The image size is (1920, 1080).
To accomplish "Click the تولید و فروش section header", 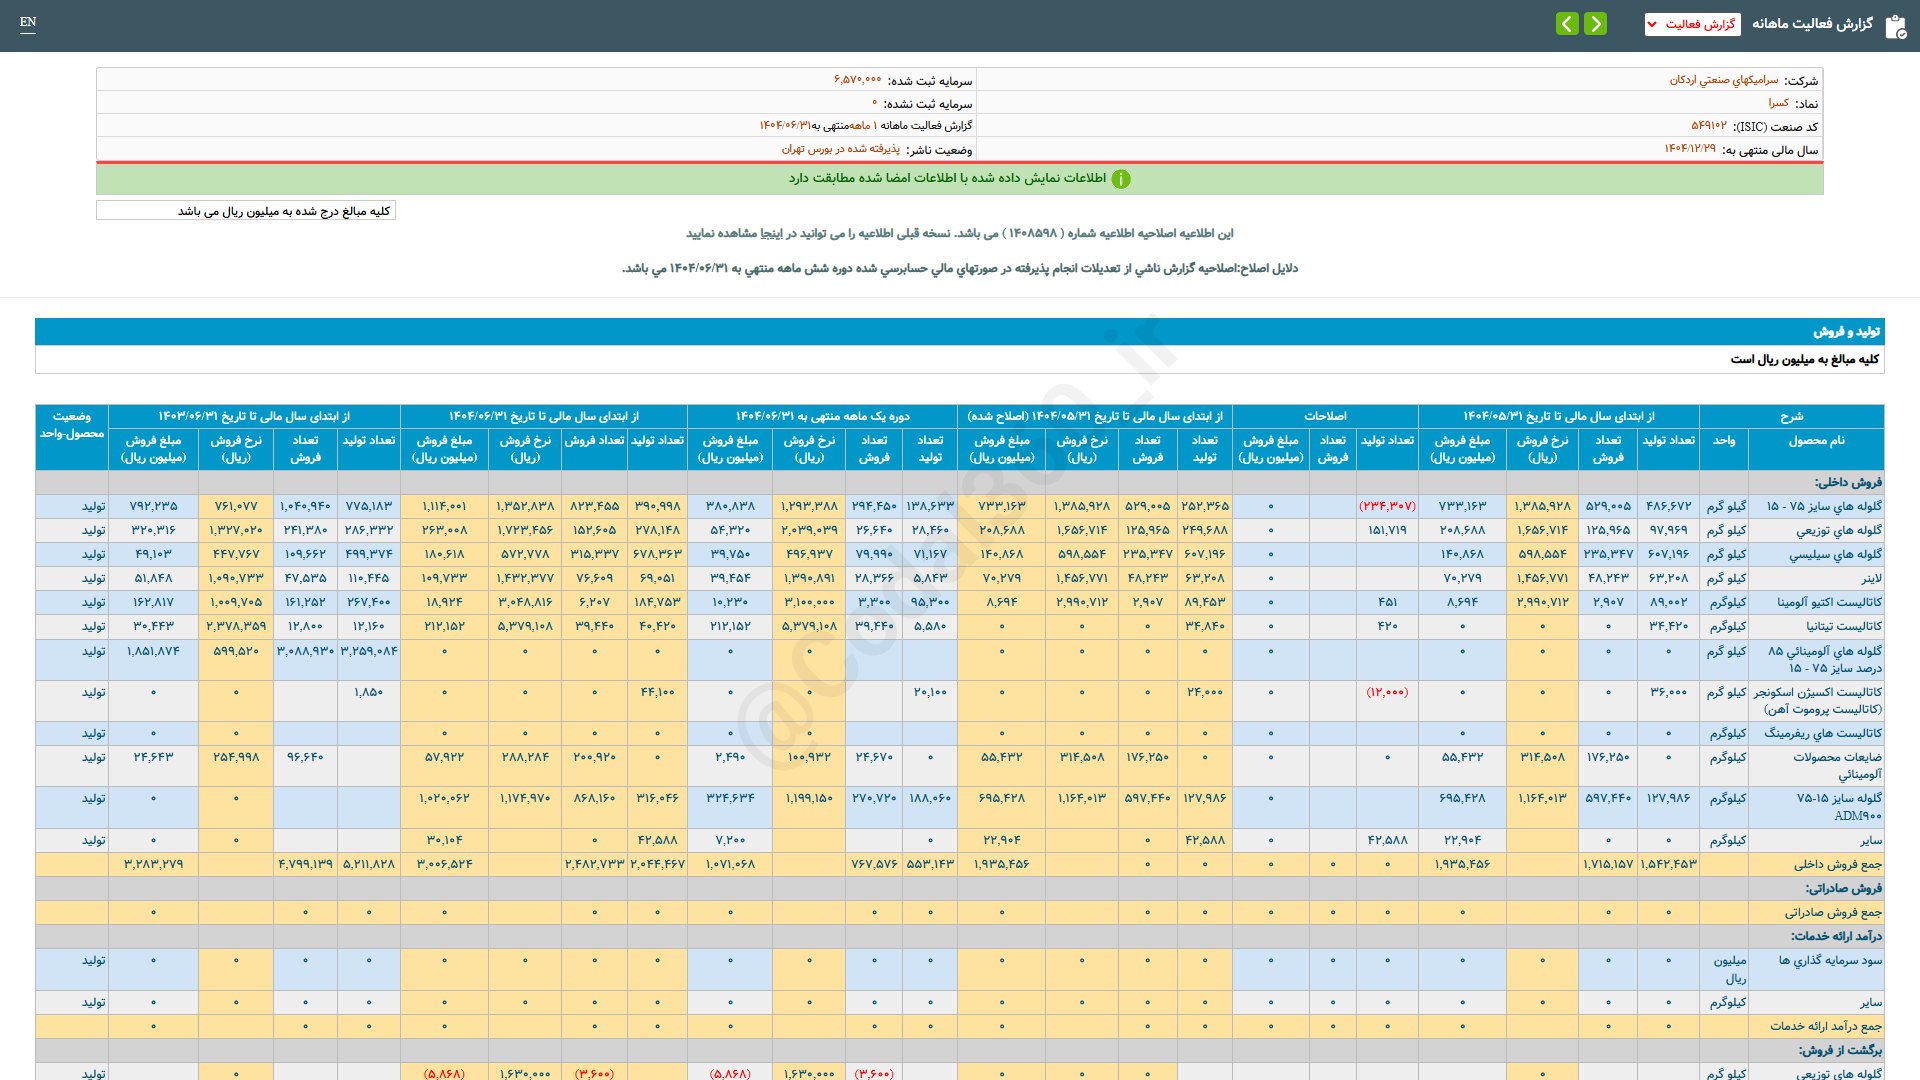I will pyautogui.click(x=1846, y=331).
